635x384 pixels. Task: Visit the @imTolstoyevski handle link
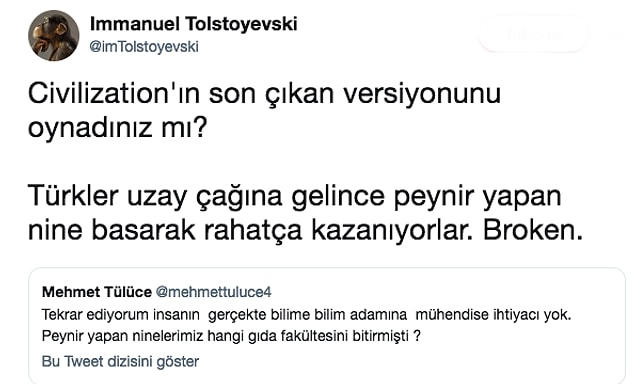tap(144, 47)
